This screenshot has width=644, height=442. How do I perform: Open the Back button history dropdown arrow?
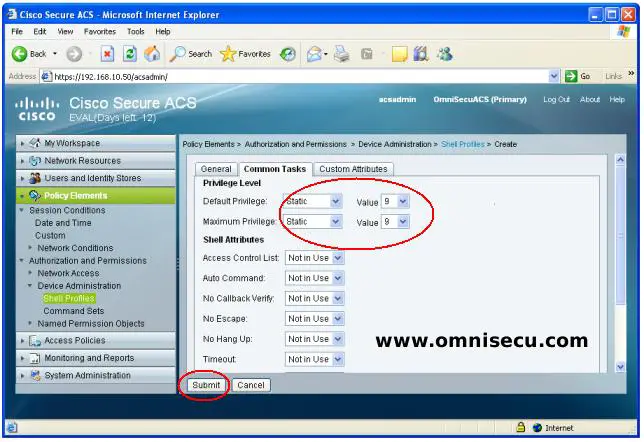click(x=55, y=54)
